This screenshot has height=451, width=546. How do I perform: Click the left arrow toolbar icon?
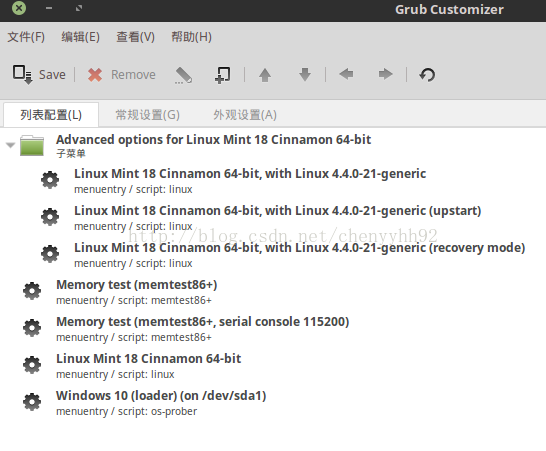[346, 74]
